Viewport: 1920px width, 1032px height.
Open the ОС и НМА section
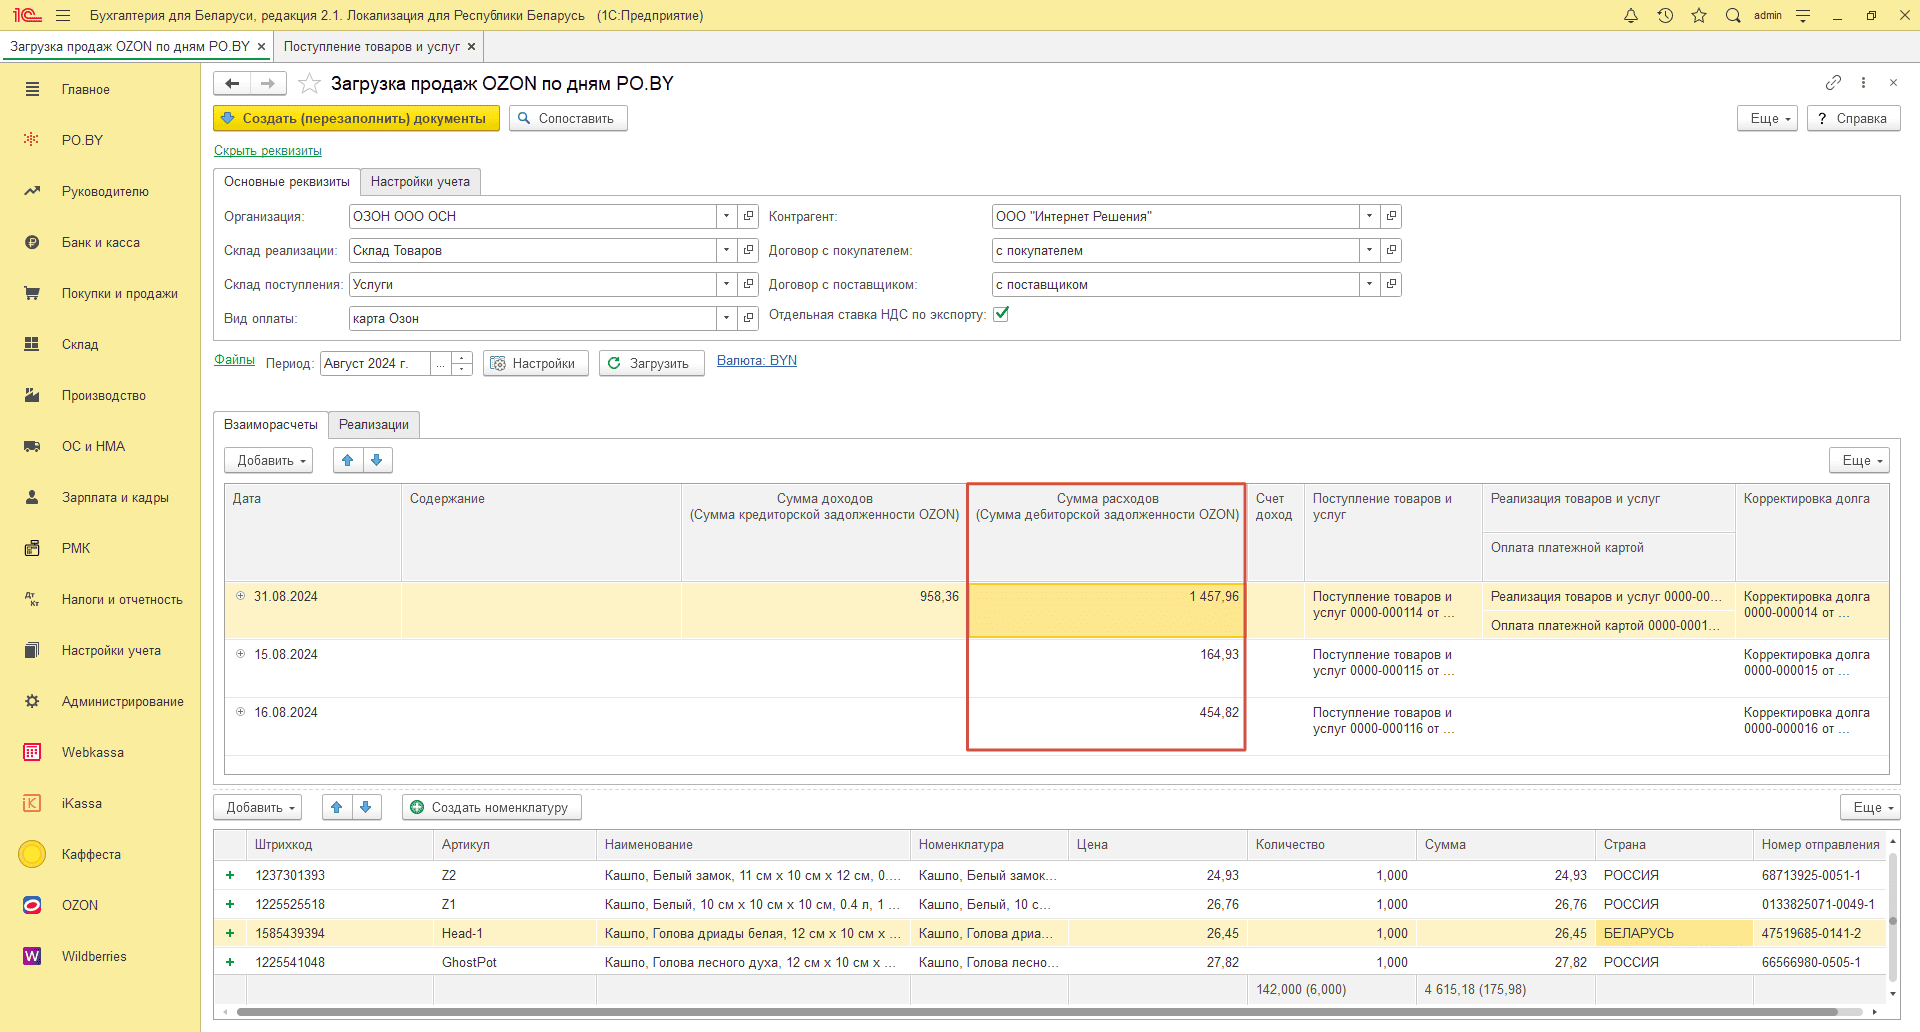(100, 446)
